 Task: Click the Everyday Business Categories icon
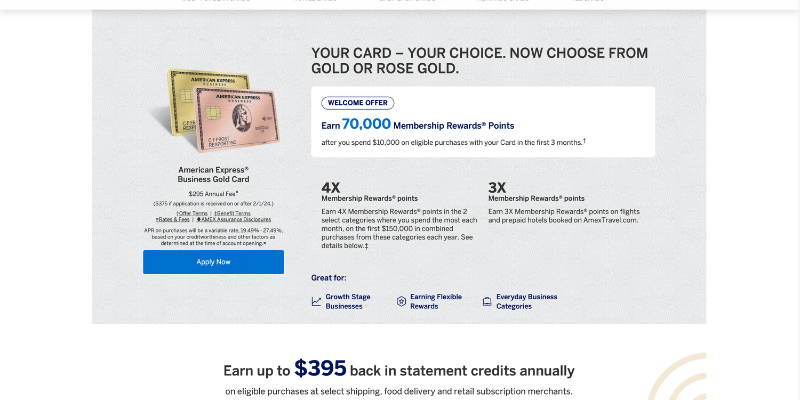pyautogui.click(x=487, y=301)
